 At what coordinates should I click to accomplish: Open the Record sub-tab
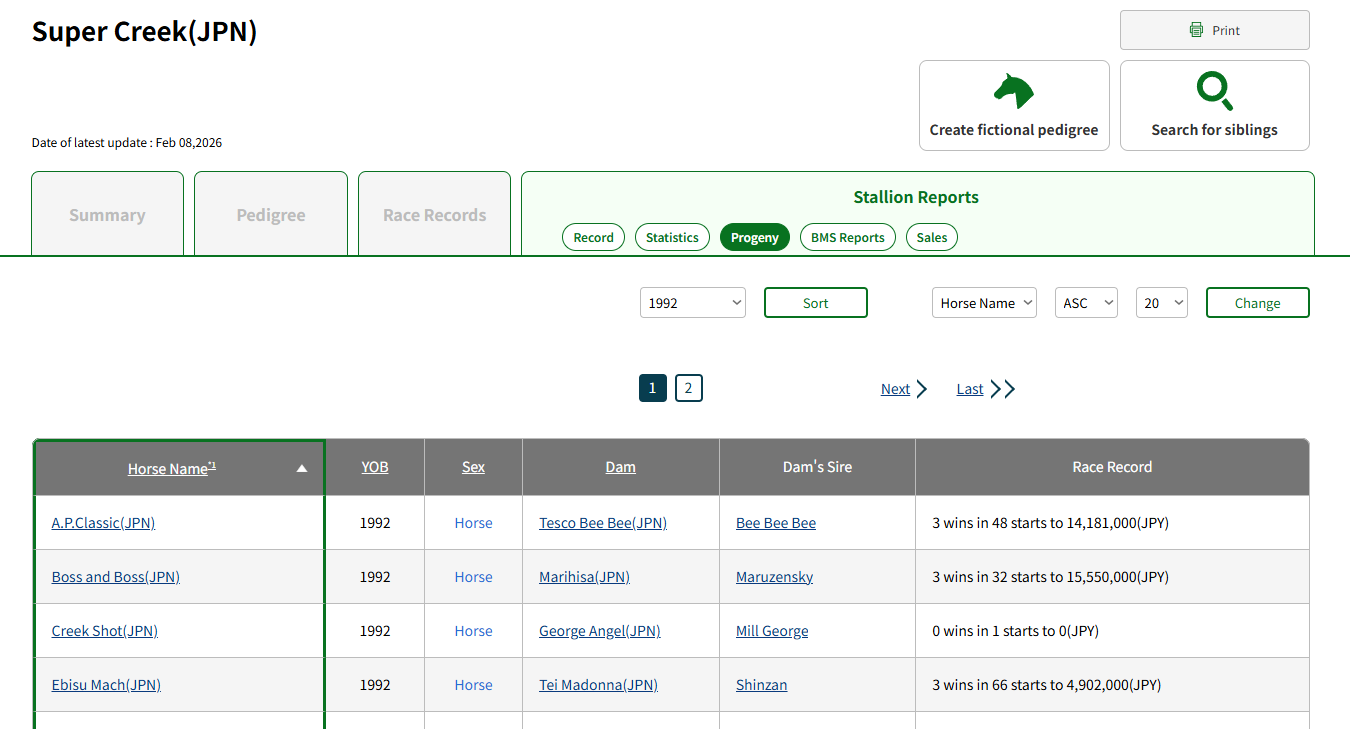[594, 237]
